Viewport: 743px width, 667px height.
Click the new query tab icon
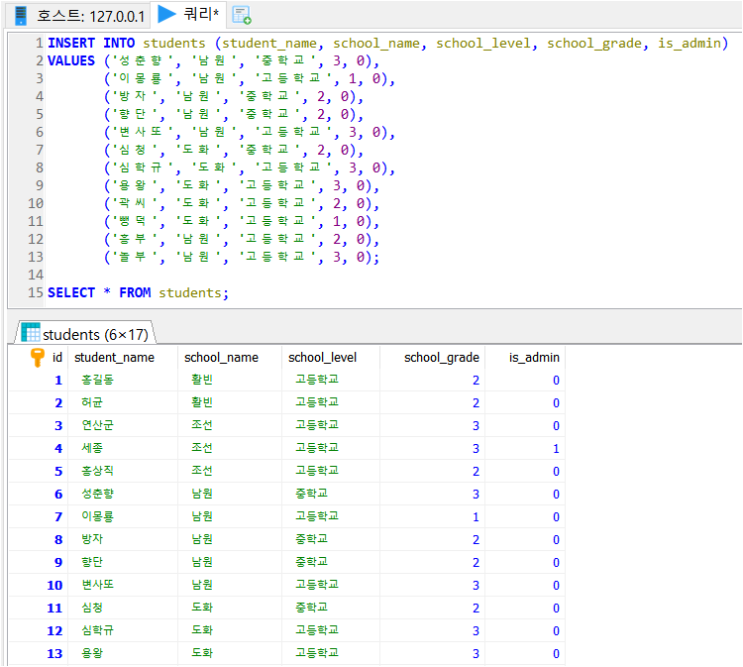pos(242,15)
